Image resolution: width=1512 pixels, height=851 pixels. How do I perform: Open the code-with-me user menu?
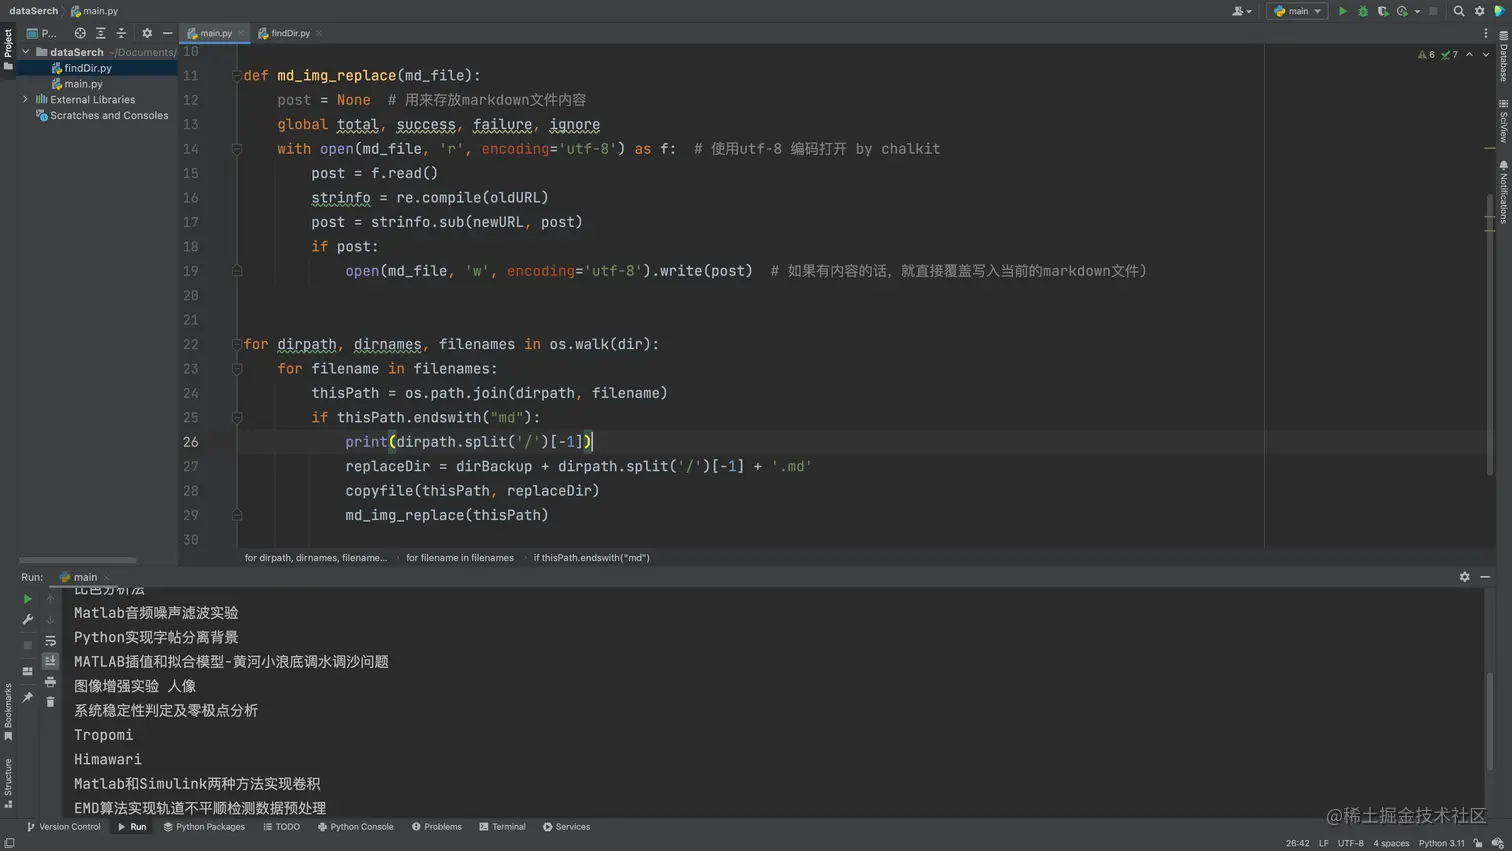coord(1242,11)
